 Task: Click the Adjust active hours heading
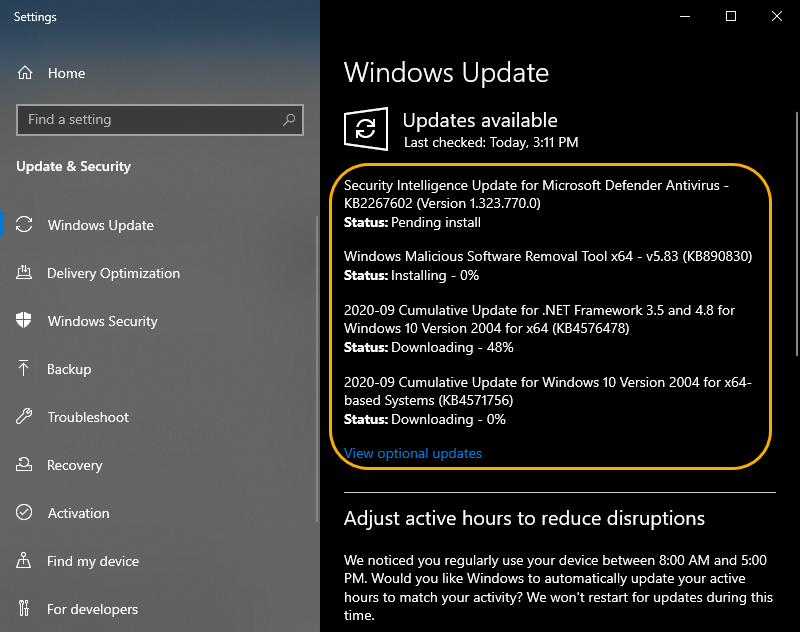[x=524, y=518]
